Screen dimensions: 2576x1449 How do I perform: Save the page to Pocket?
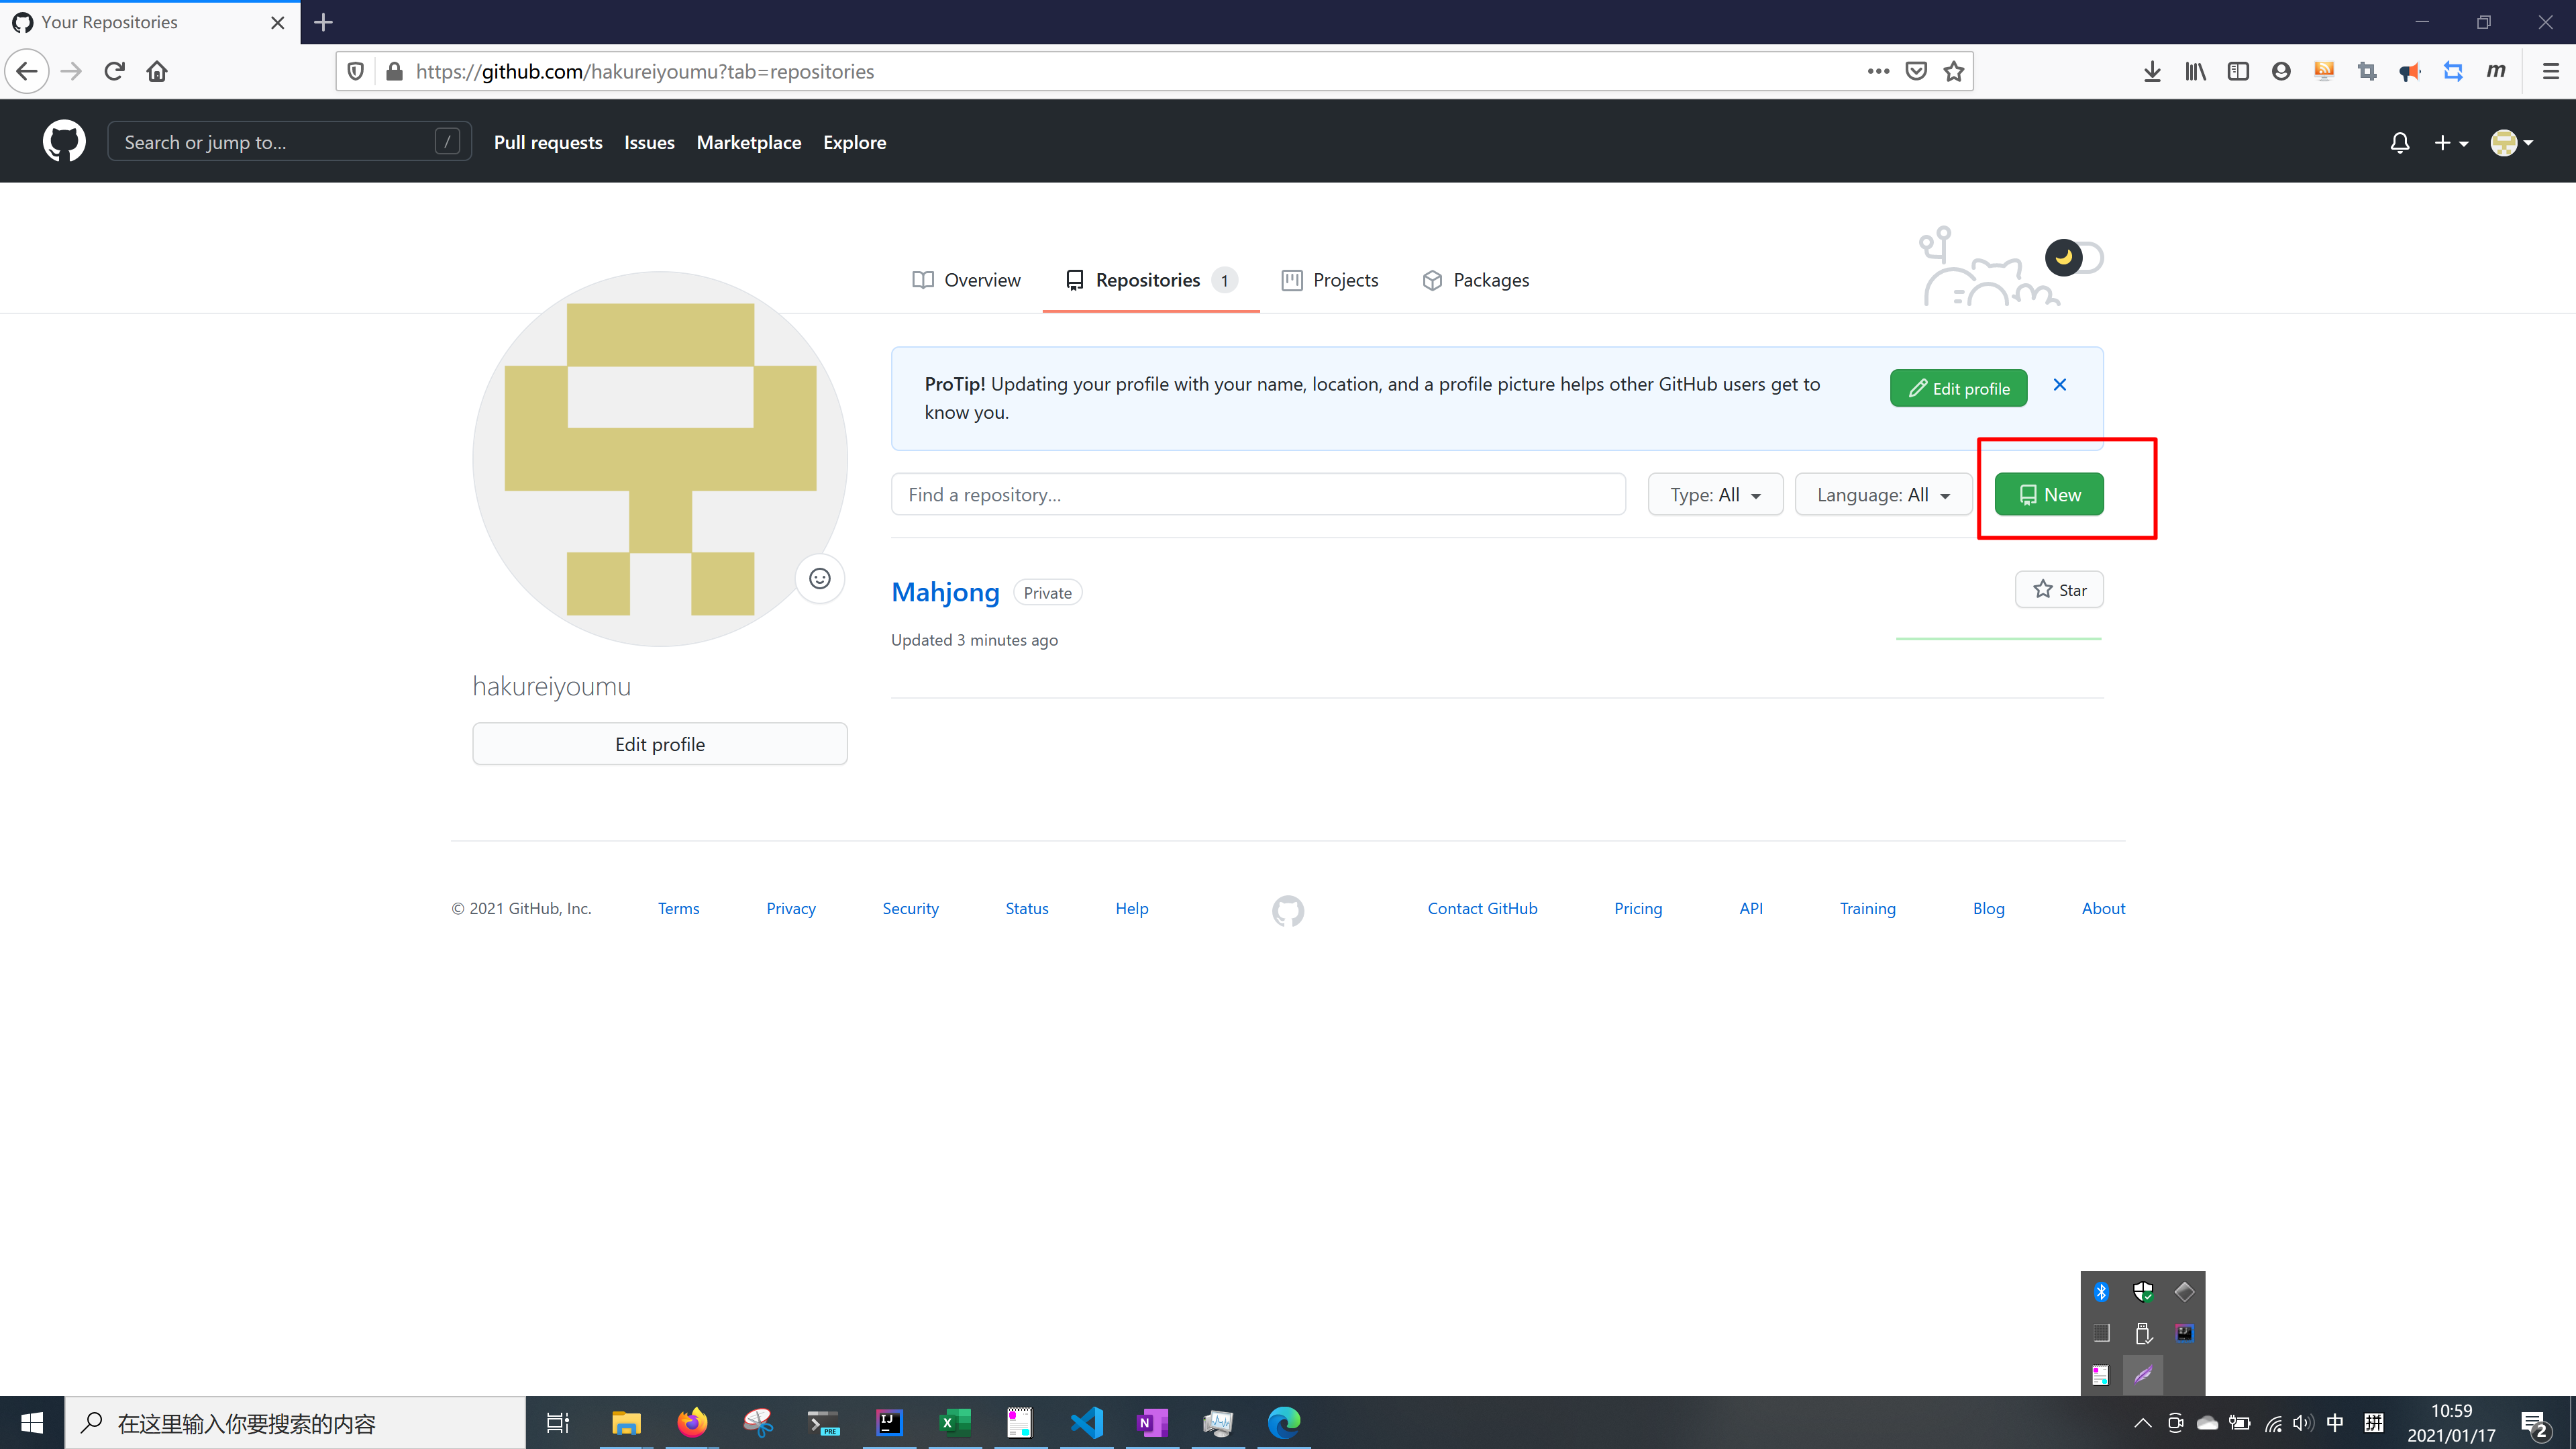point(1915,71)
